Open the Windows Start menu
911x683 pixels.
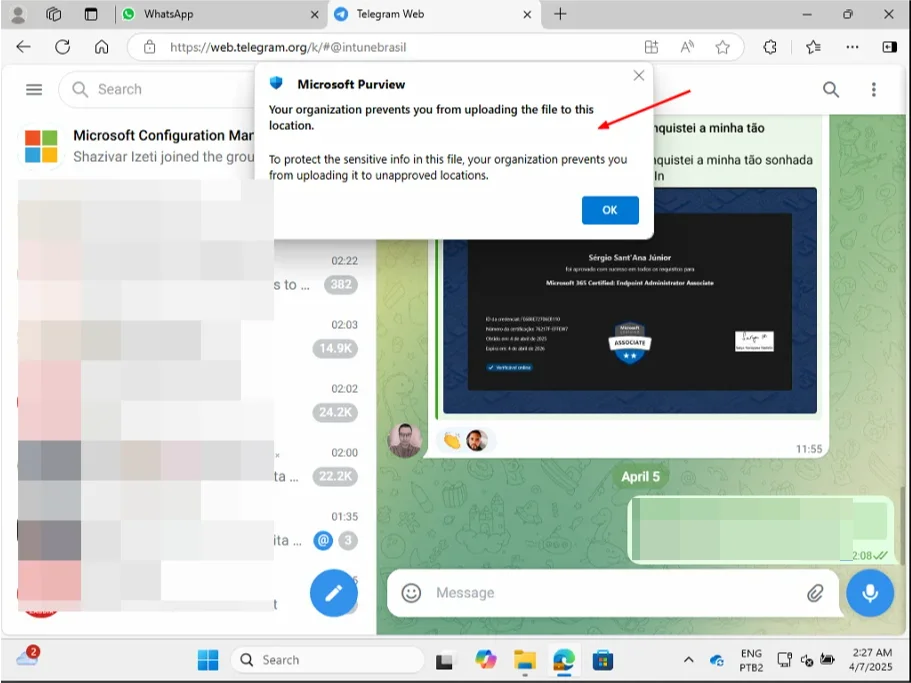208,660
